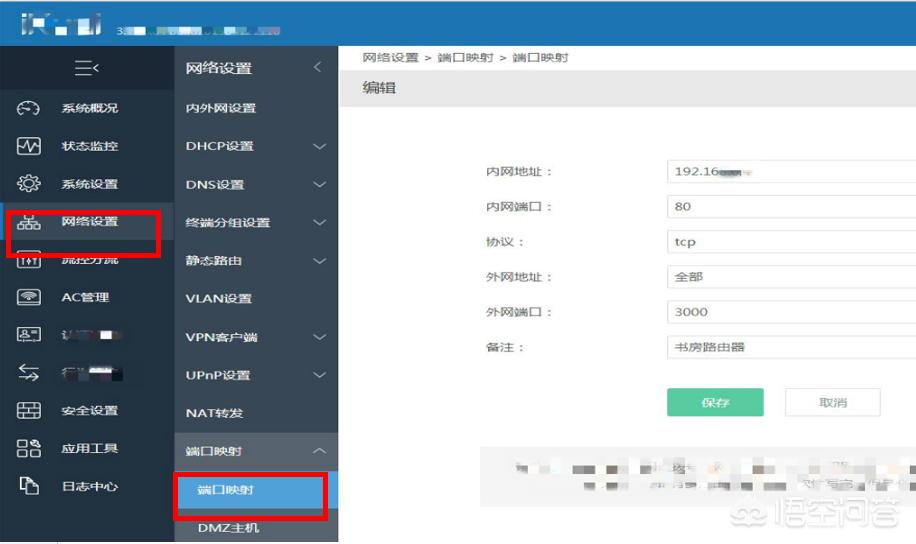The width and height of the screenshot is (916, 544).
Task: Expand the 静态路由 chevron
Action: click(x=319, y=261)
